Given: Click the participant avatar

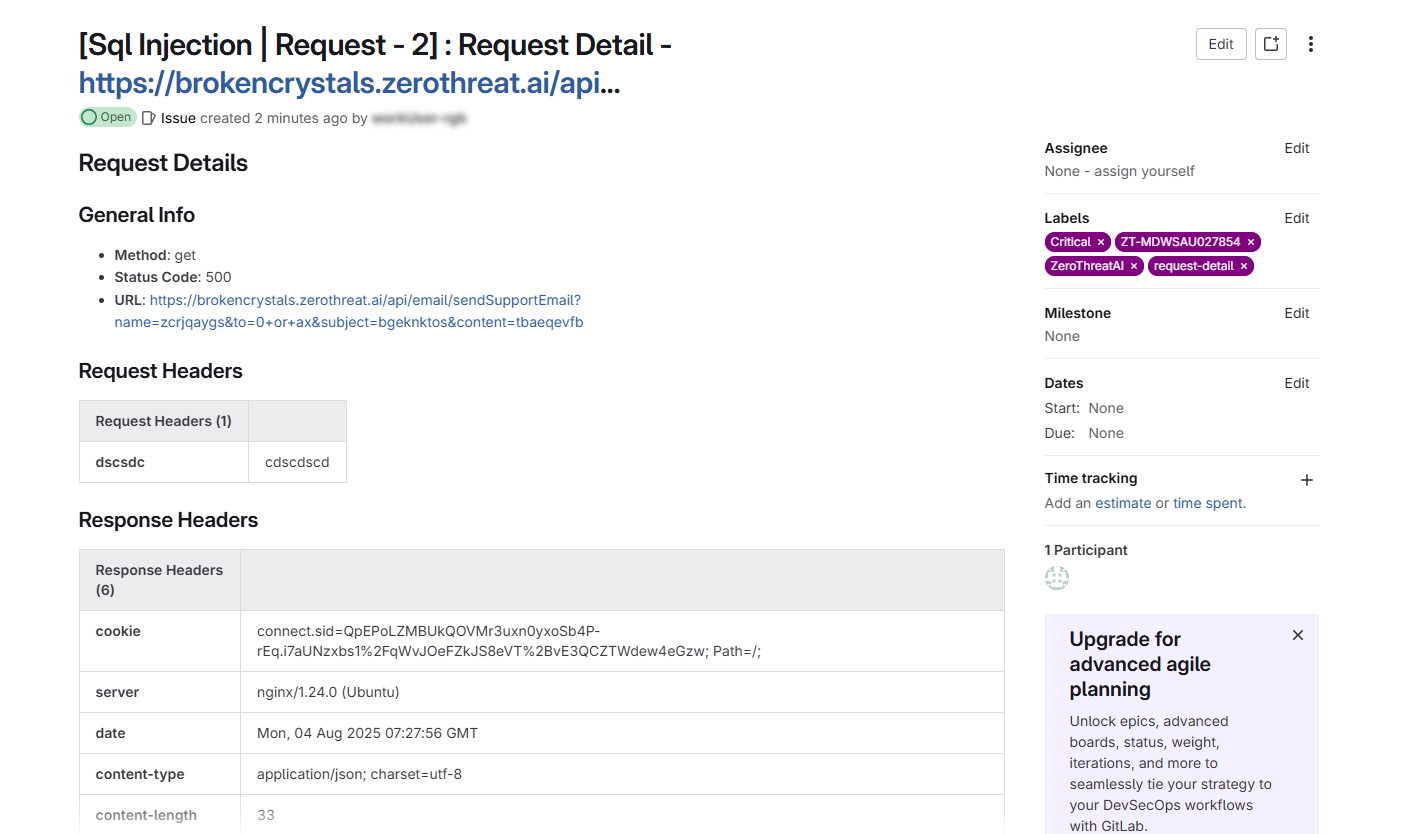Looking at the screenshot, I should tap(1057, 578).
